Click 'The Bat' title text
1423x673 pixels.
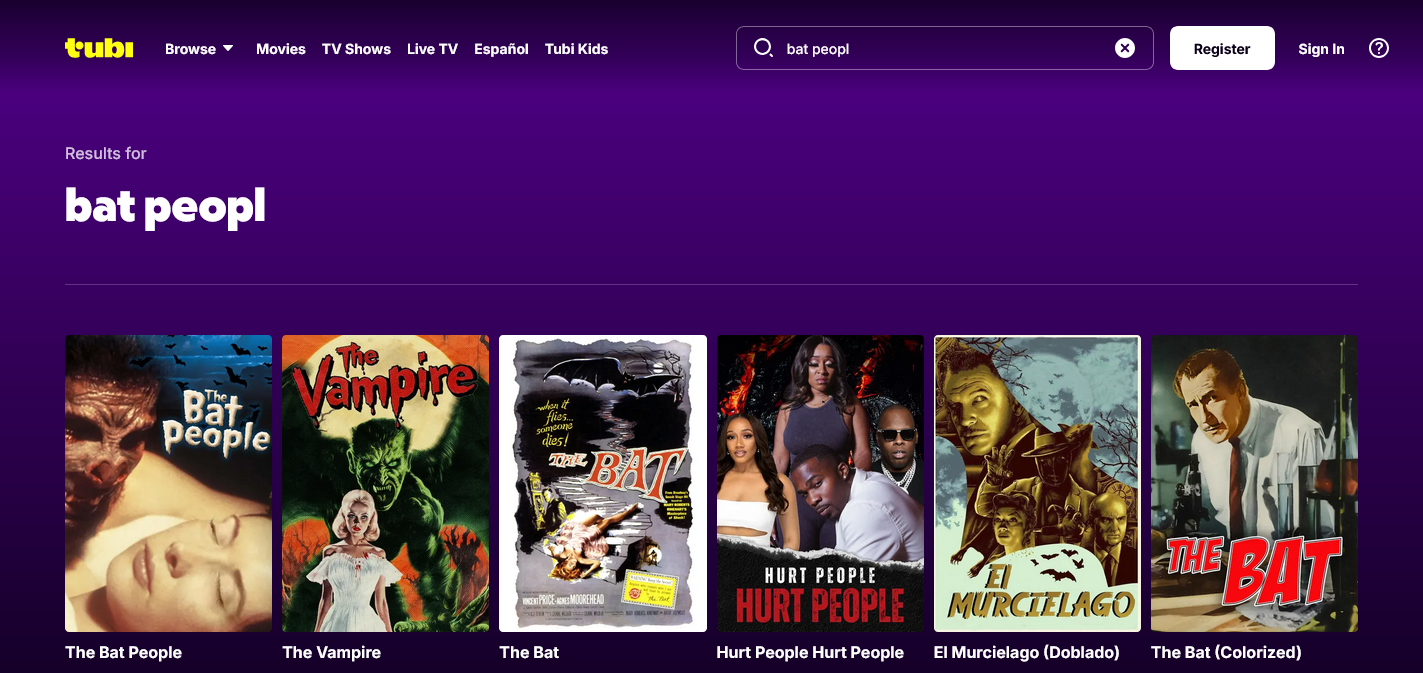(529, 652)
